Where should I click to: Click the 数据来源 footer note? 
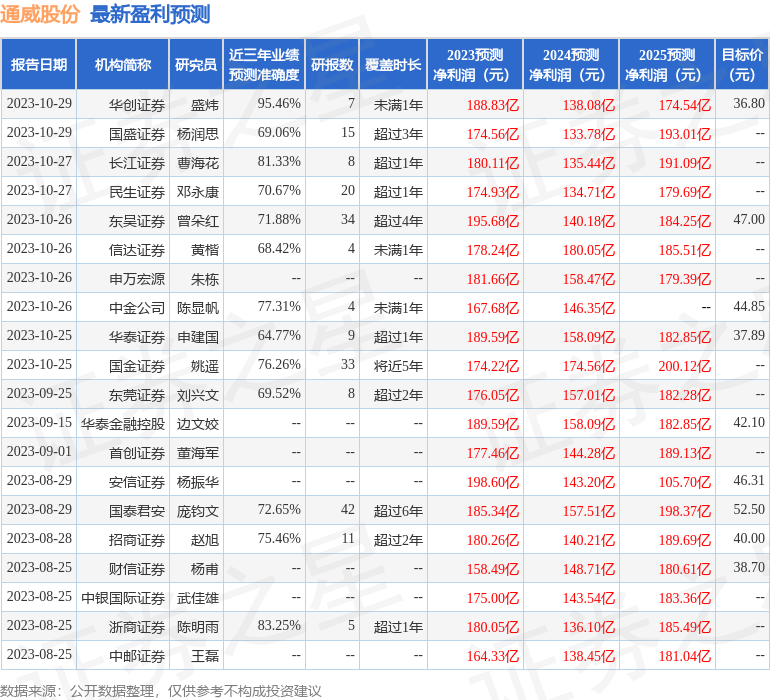(x=161, y=691)
